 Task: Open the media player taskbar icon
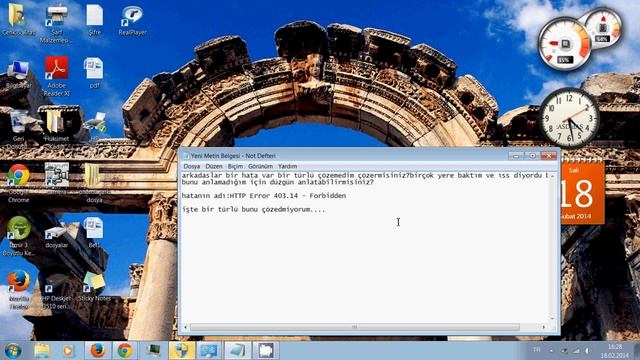tap(68, 351)
